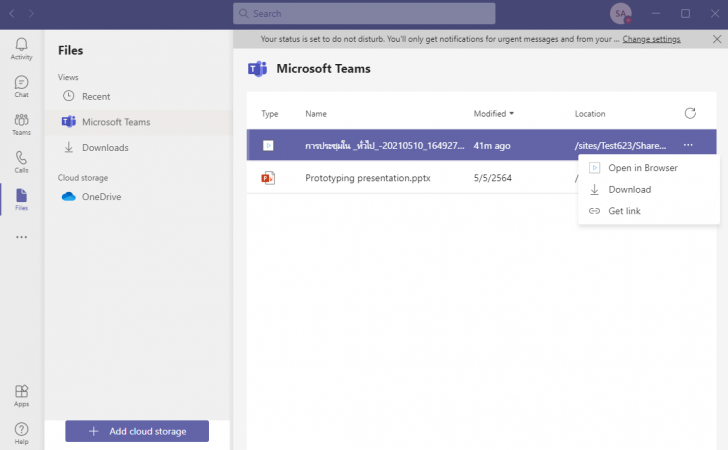Open profile avatar SA menu
The width and height of the screenshot is (728, 450).
pyautogui.click(x=620, y=13)
